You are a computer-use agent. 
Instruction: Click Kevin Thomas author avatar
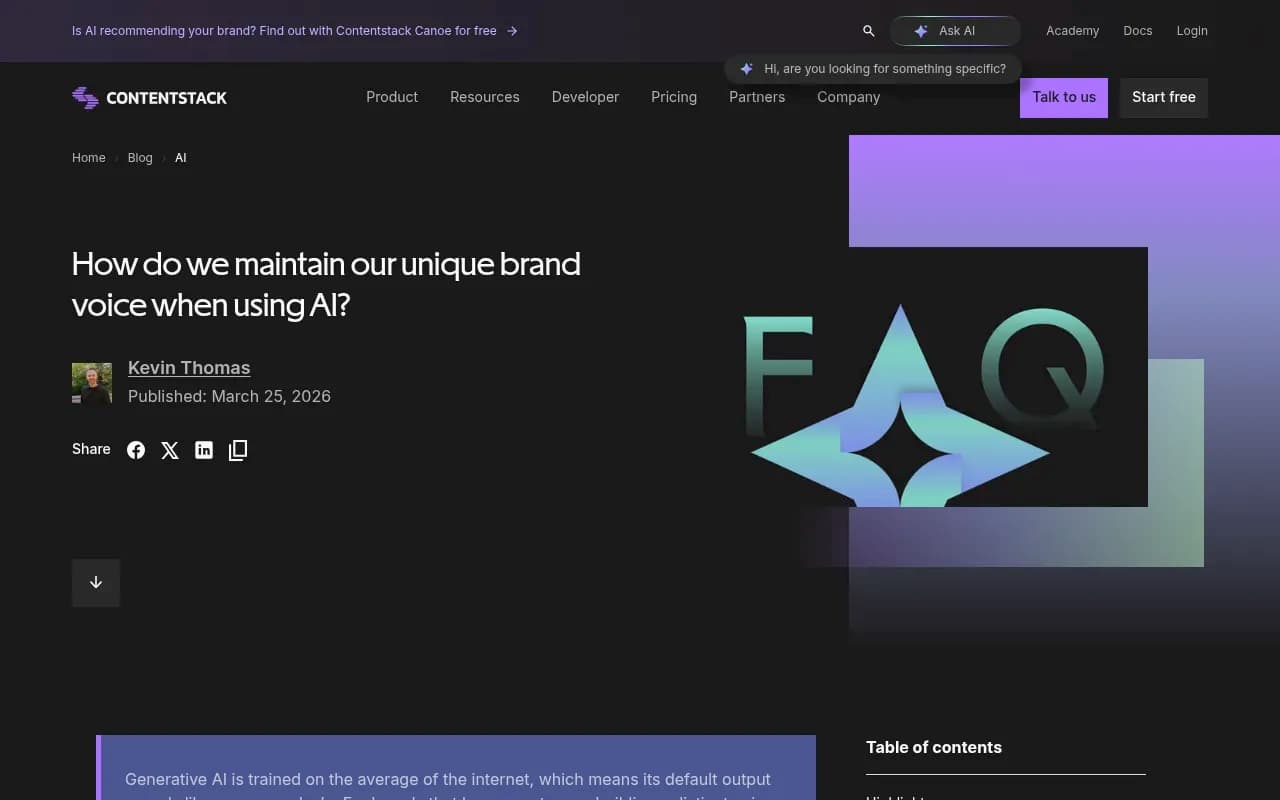point(92,383)
